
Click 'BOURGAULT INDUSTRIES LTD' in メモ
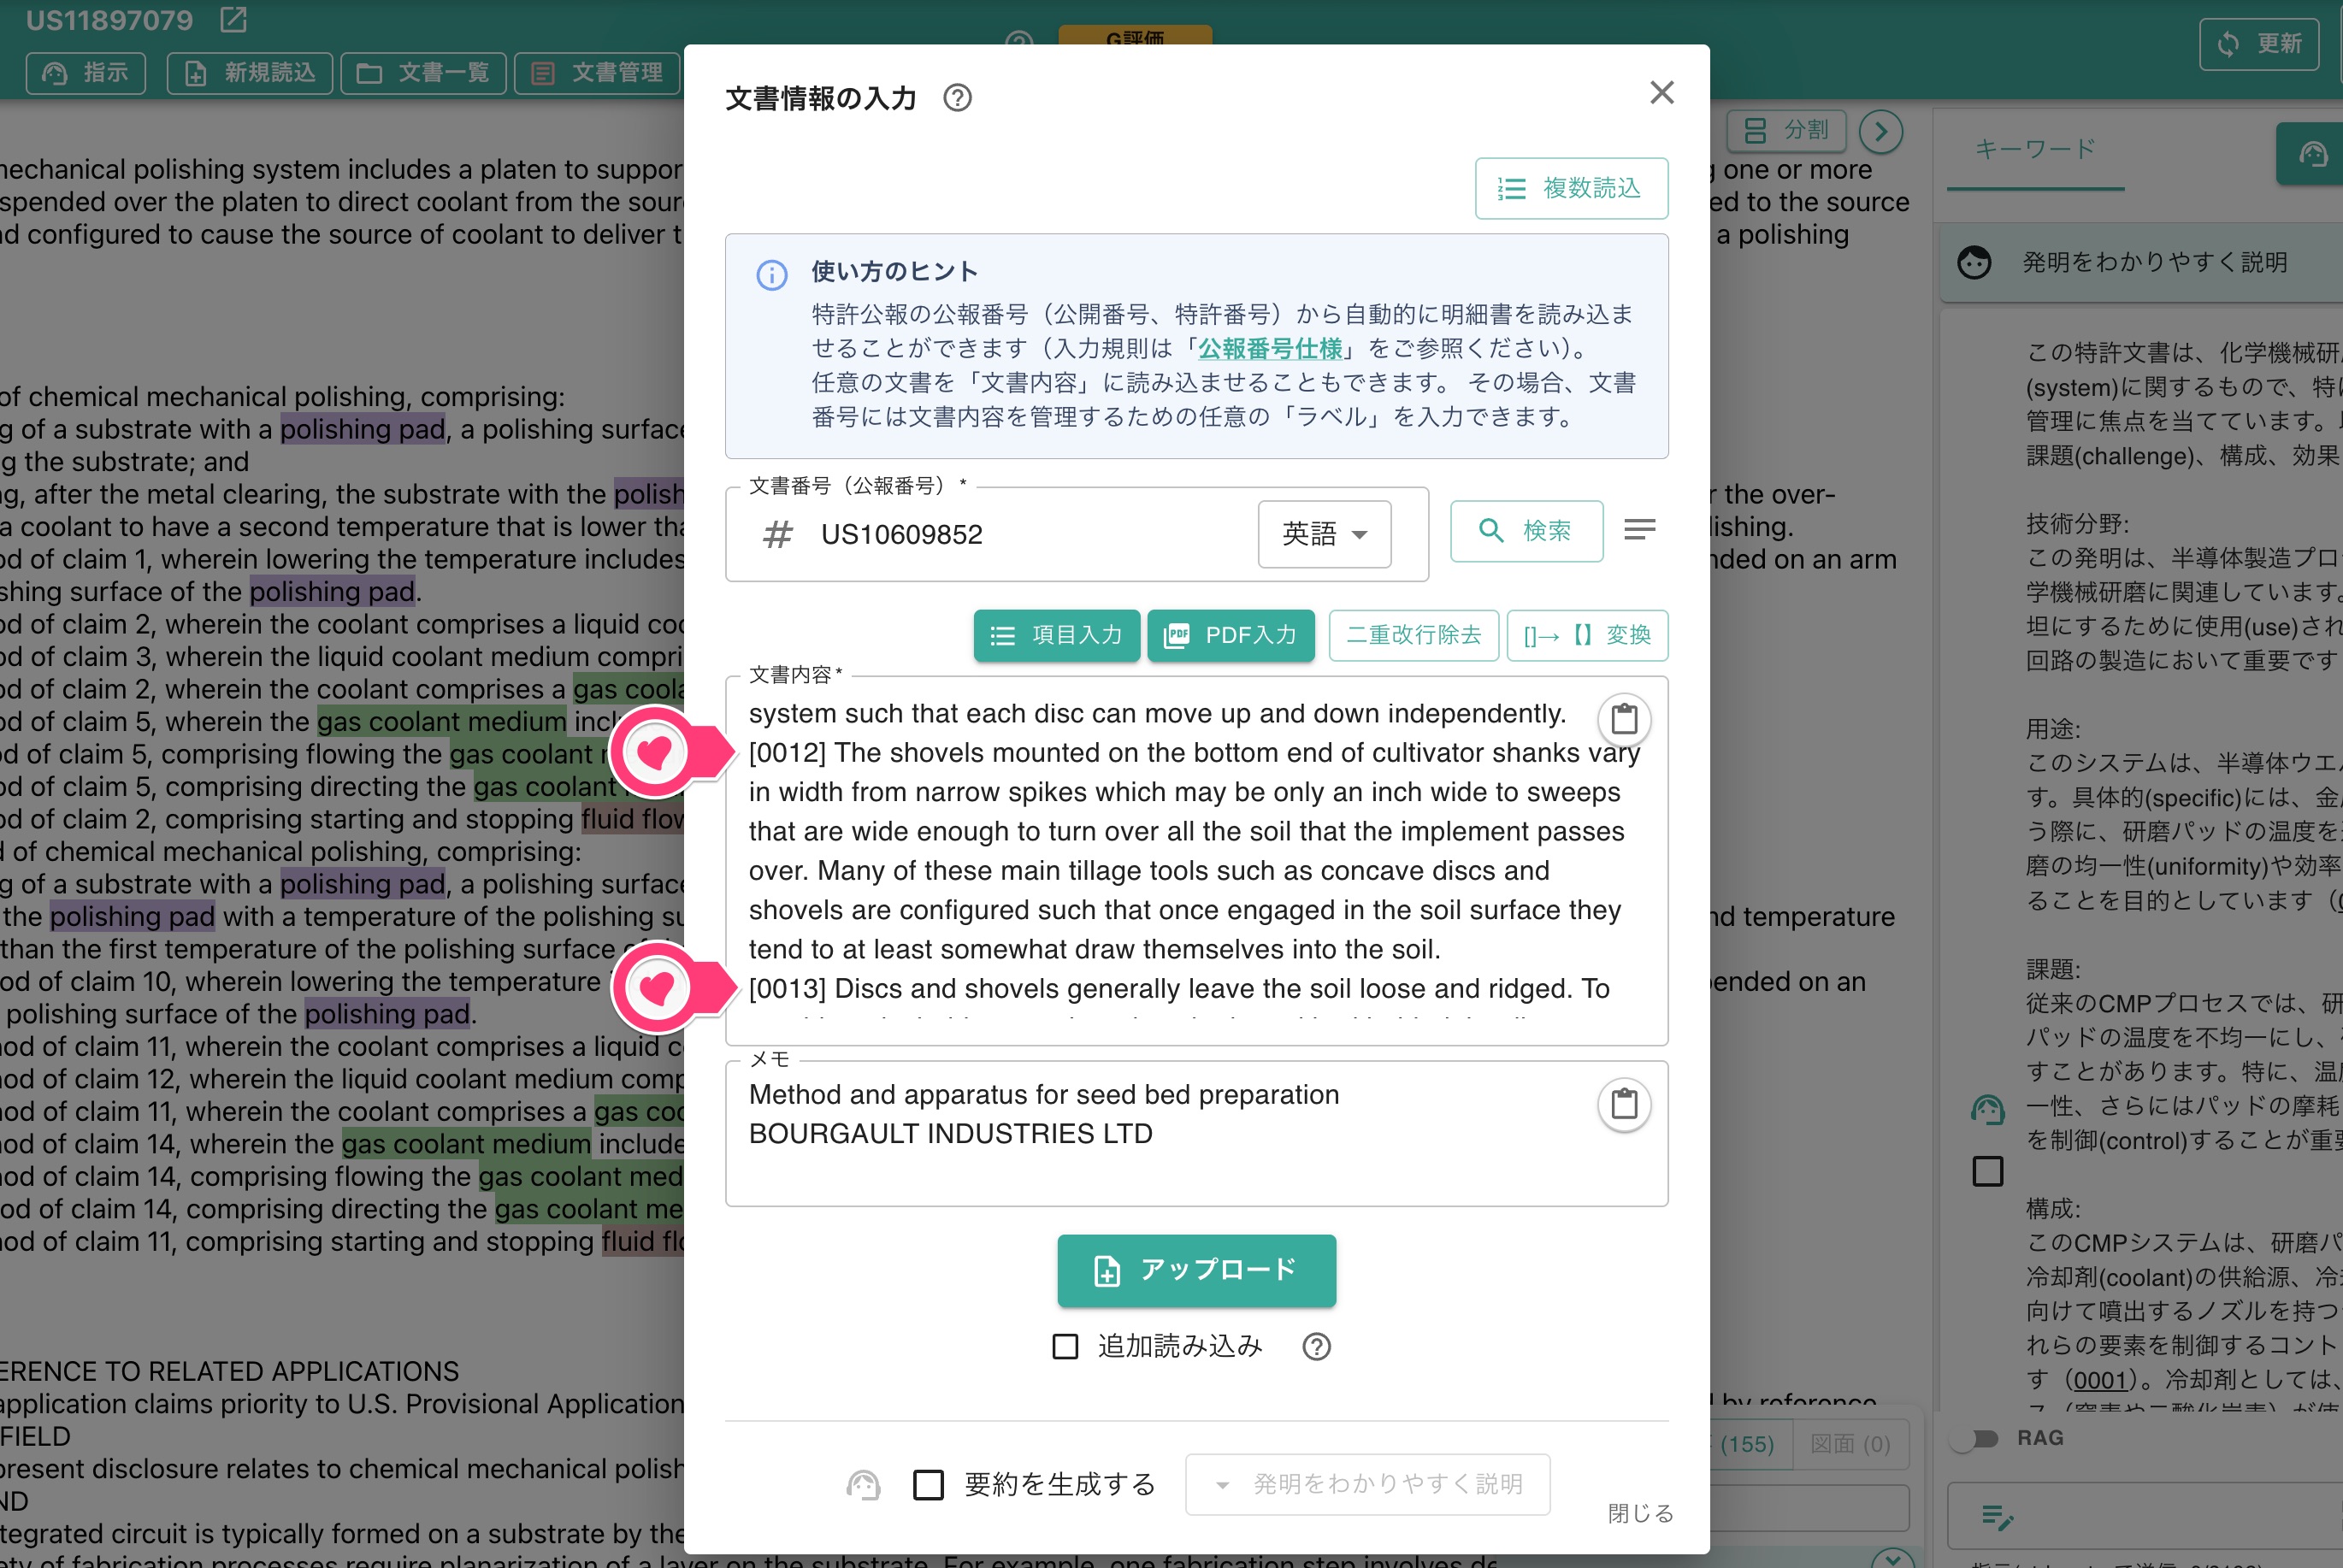[x=950, y=1134]
